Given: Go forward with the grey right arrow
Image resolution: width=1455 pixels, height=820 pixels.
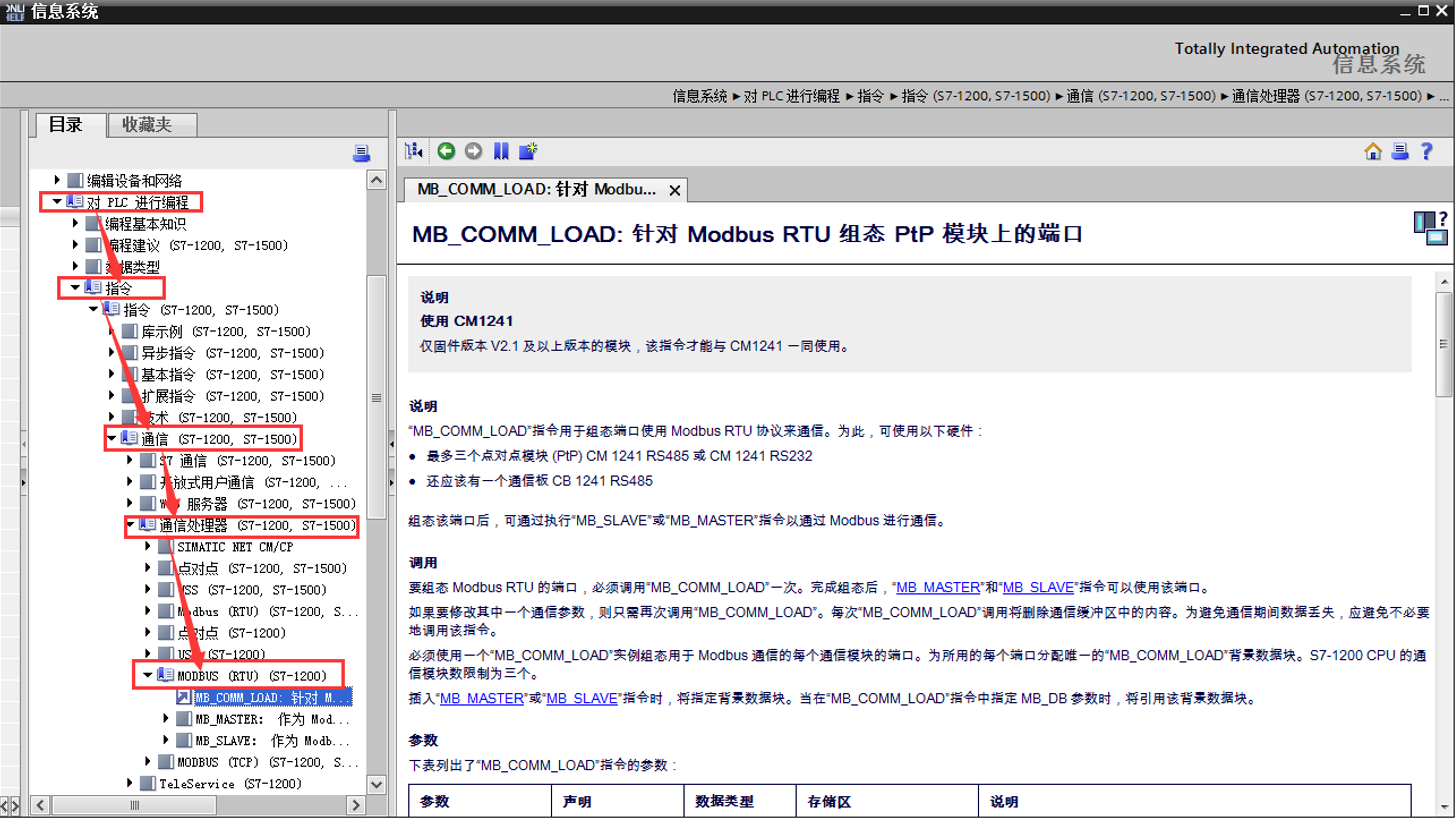Looking at the screenshot, I should point(473,151).
